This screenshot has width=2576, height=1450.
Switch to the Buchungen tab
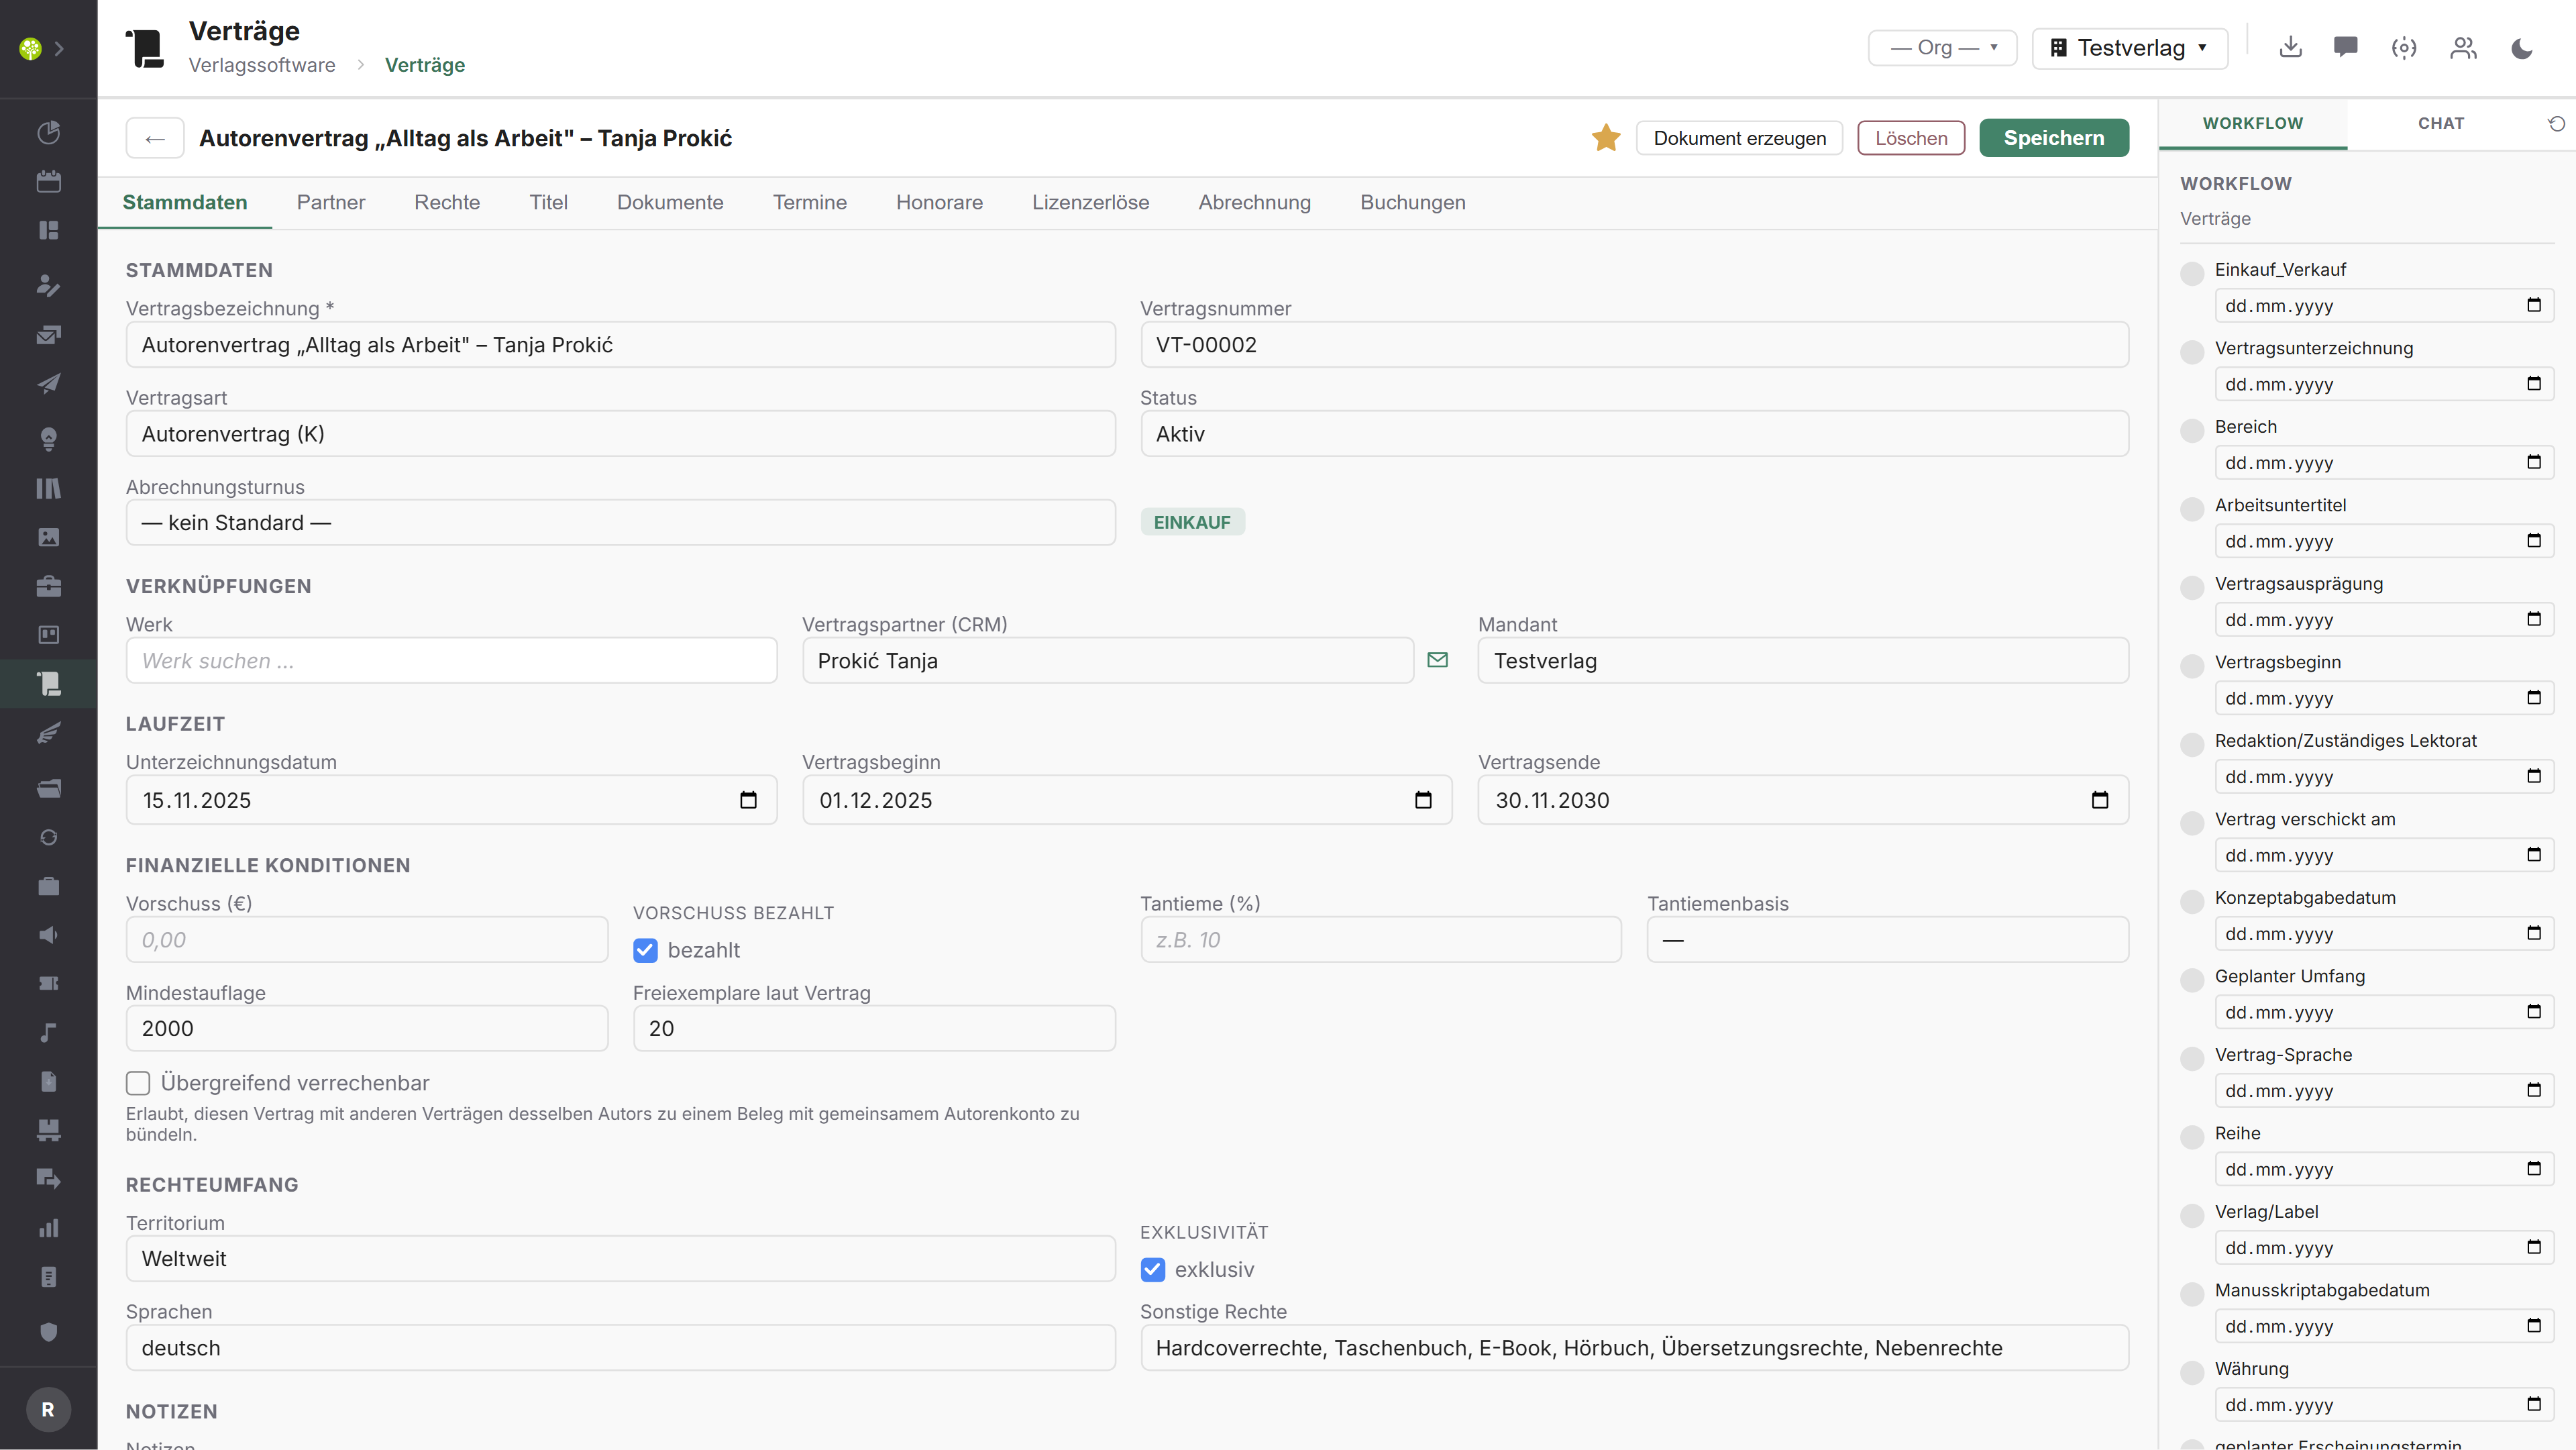tap(1412, 202)
